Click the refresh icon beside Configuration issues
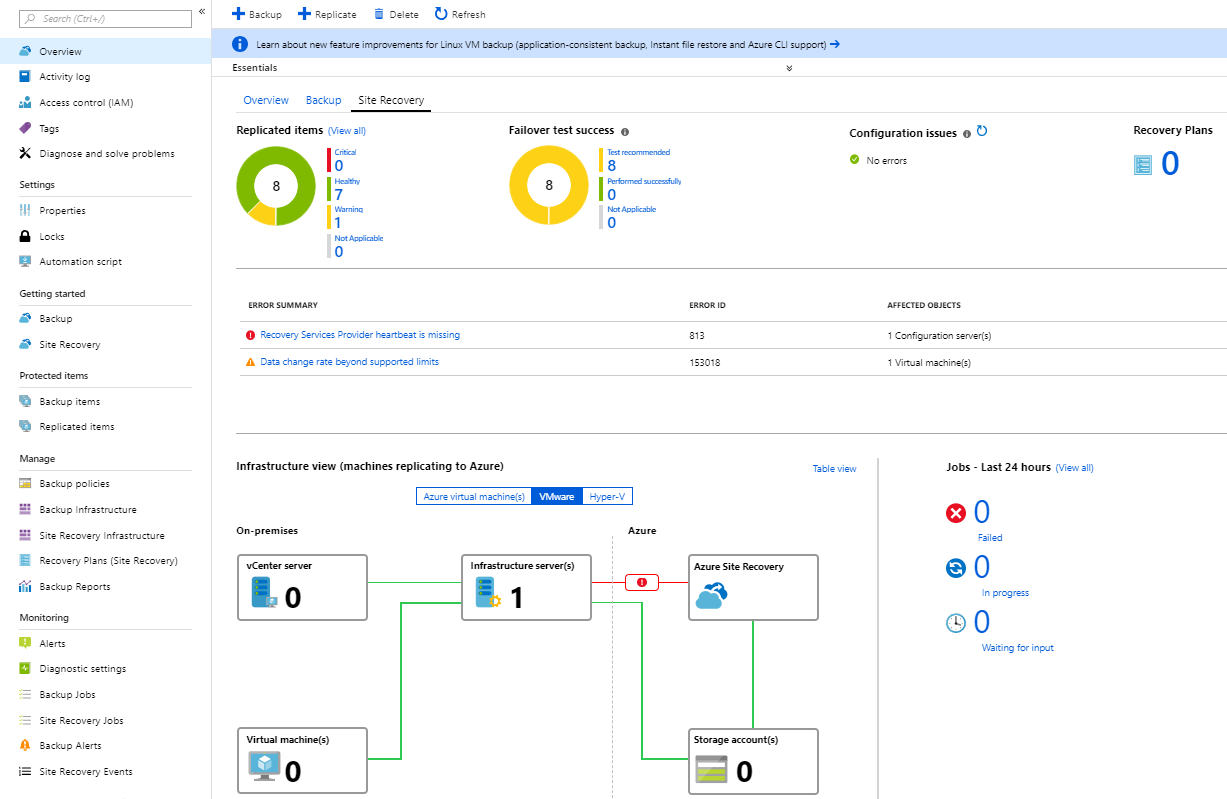Screen dimensions: 1227x799 tap(981, 131)
